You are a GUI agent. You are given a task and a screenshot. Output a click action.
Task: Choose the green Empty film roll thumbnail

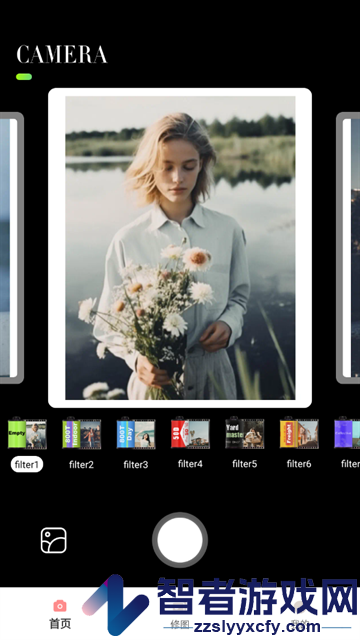click(x=27, y=433)
